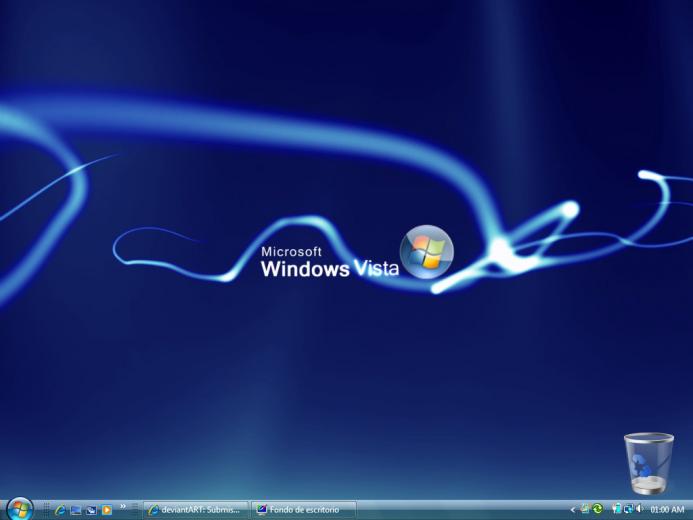Expand the Quick Launch overflow chevron
The height and width of the screenshot is (520, 693).
pyautogui.click(x=123, y=506)
